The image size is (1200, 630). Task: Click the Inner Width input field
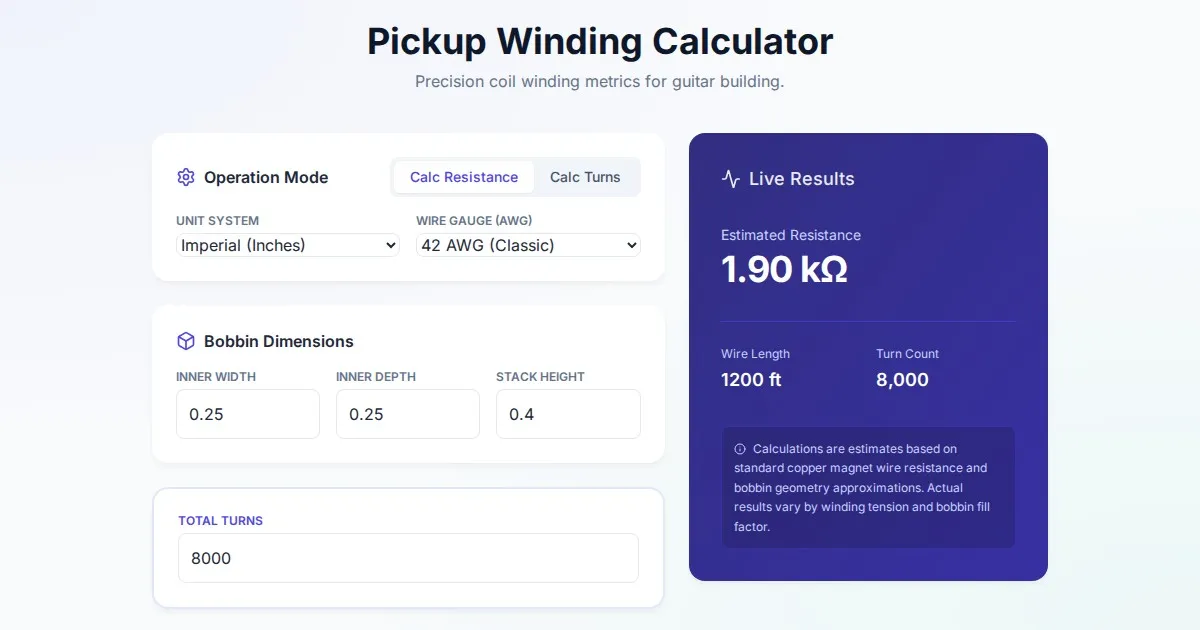247,414
